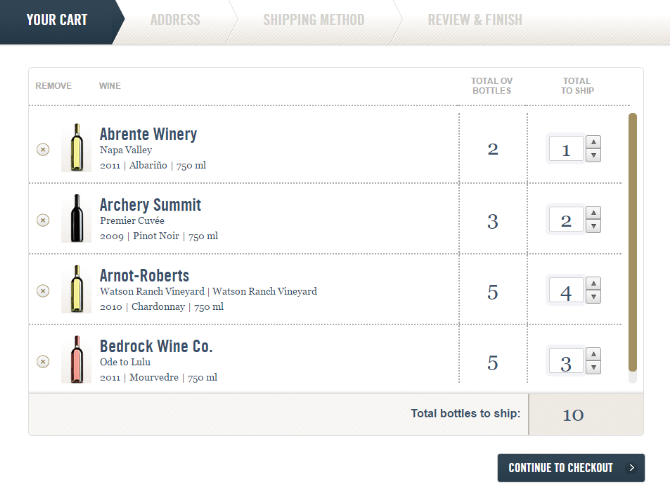670x490 pixels.
Task: Click the Arnot-Roberts quantity input field
Action: click(566, 291)
